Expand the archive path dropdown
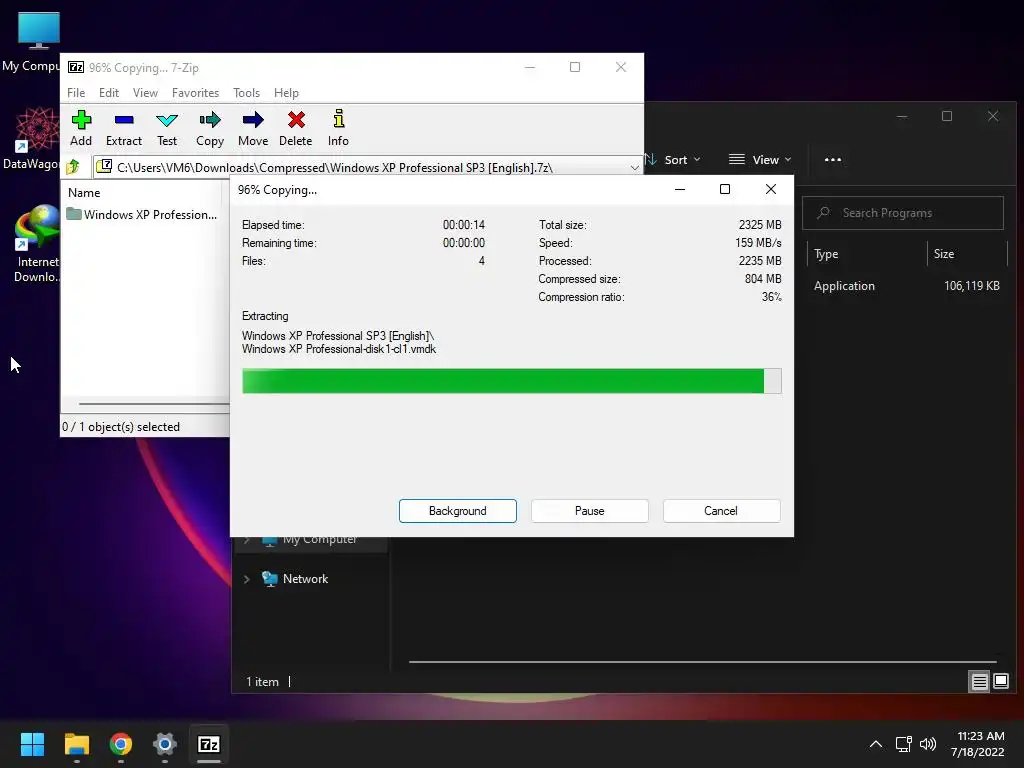 pyautogui.click(x=634, y=168)
